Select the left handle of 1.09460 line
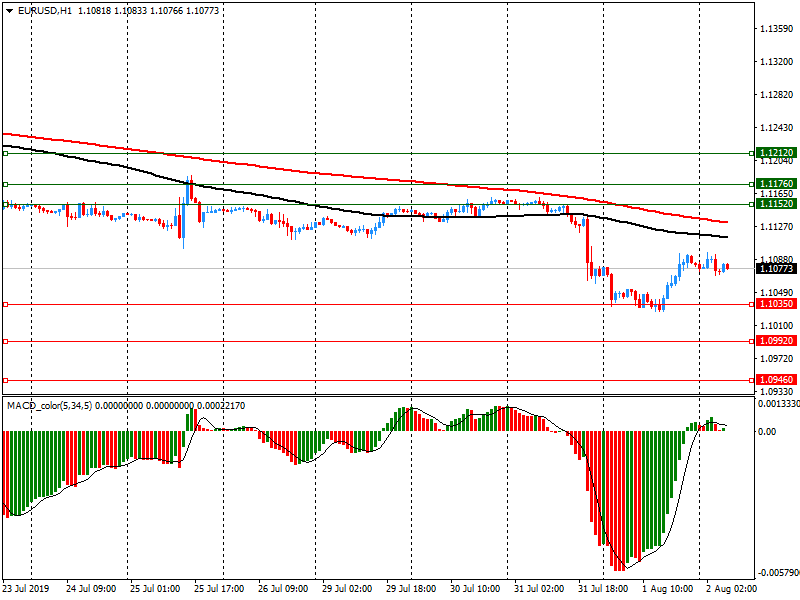Viewport: 800px width, 600px height. [6, 380]
